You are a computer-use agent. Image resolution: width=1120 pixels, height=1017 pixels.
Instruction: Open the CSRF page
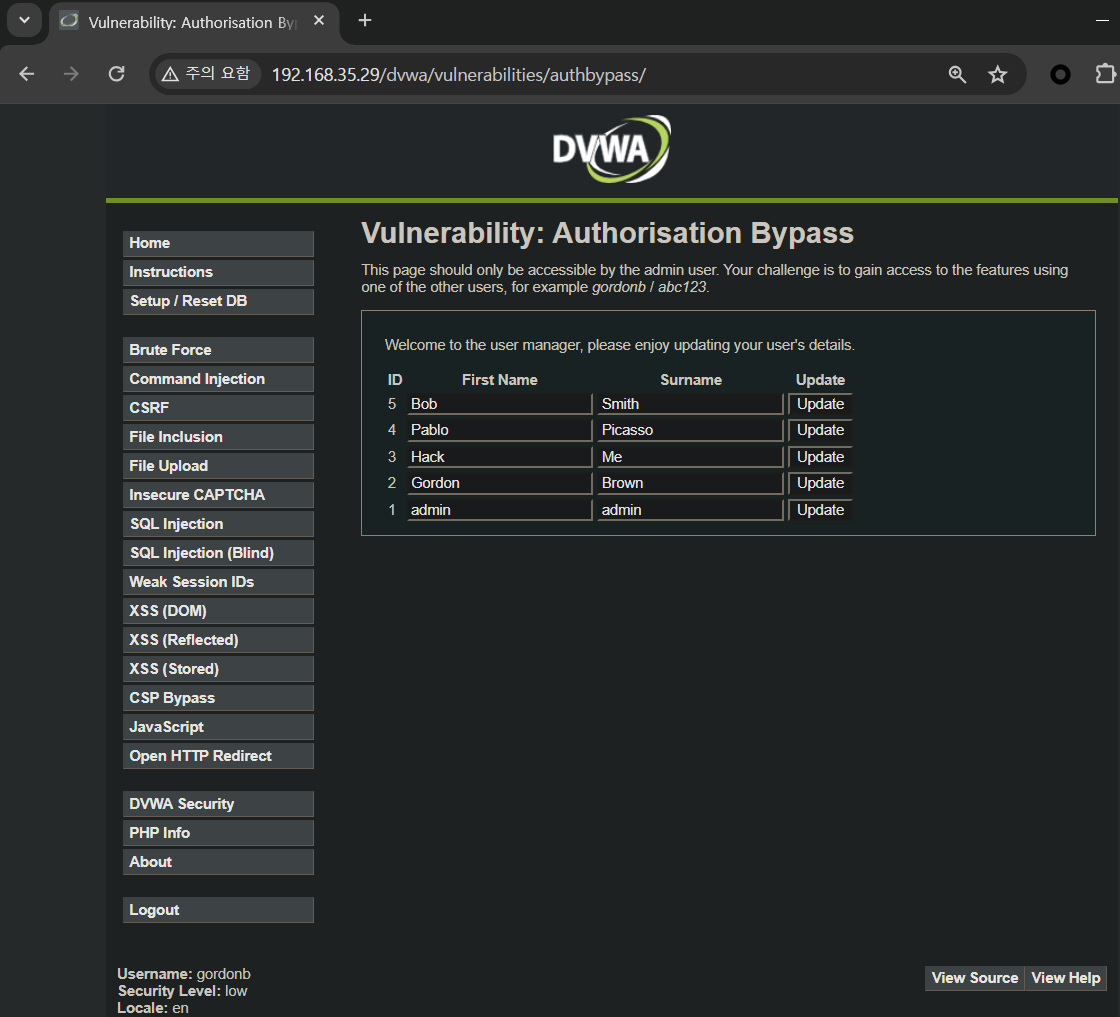pyautogui.click(x=218, y=408)
